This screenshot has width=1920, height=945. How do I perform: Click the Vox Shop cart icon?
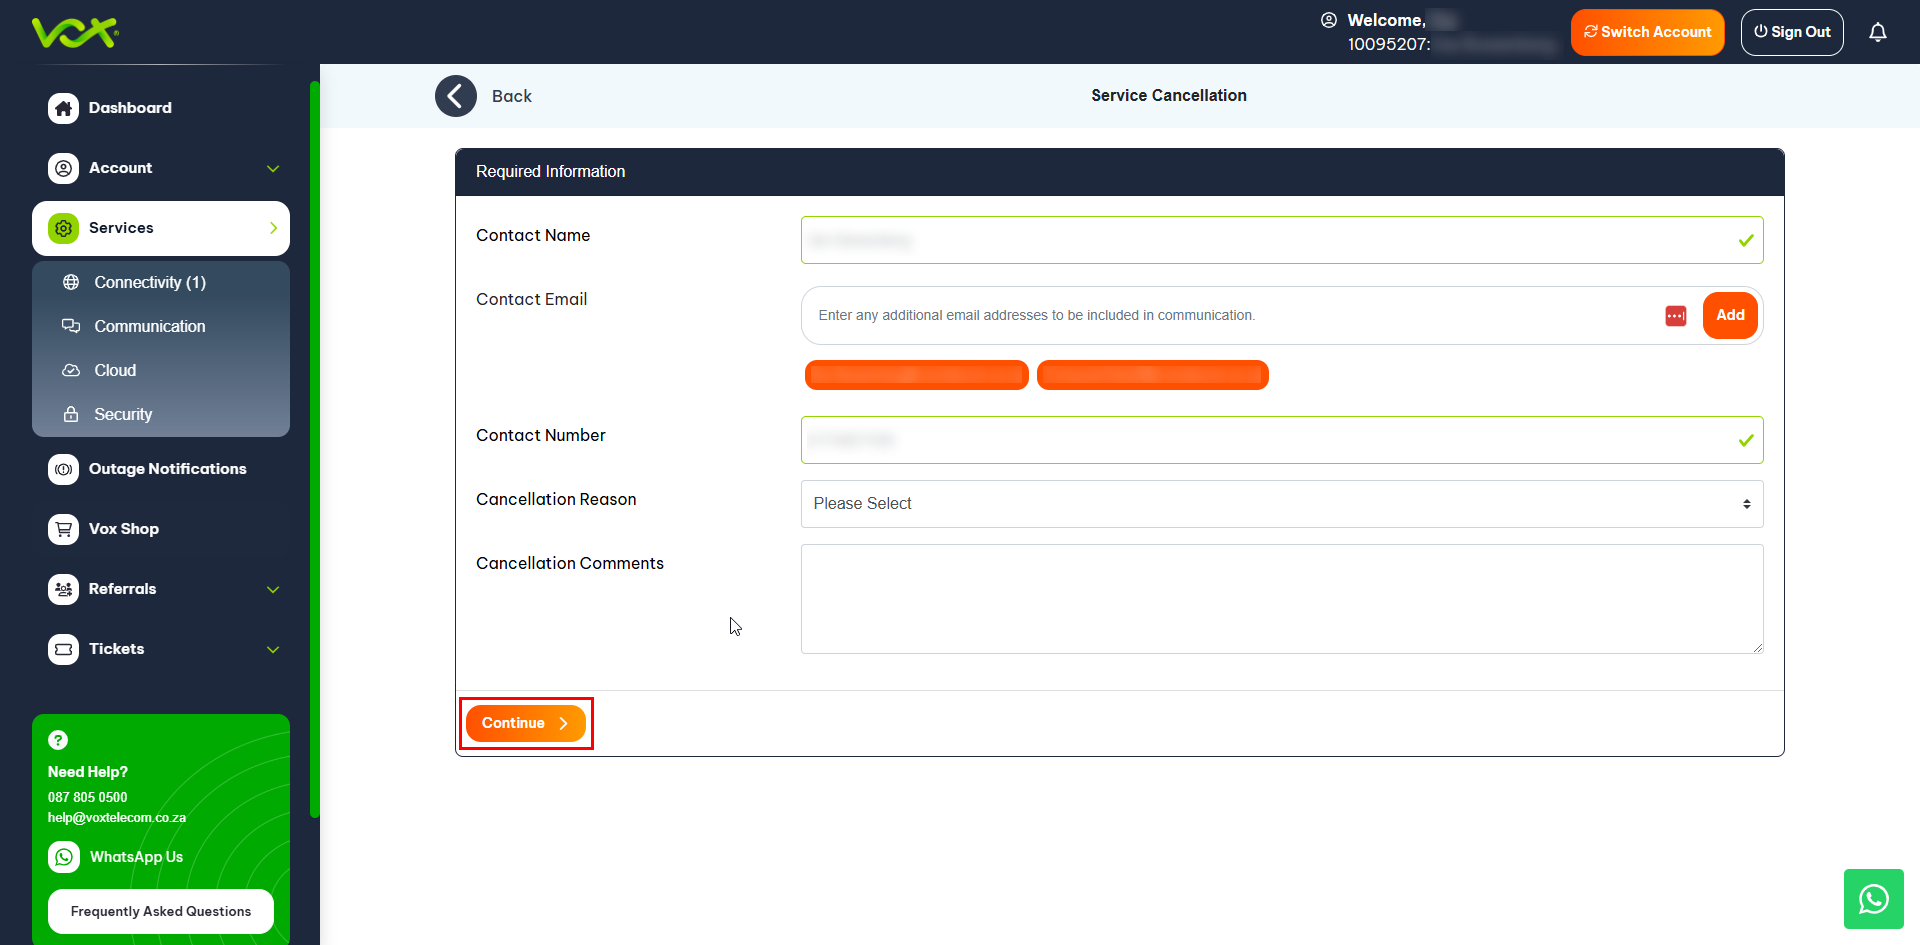[64, 529]
